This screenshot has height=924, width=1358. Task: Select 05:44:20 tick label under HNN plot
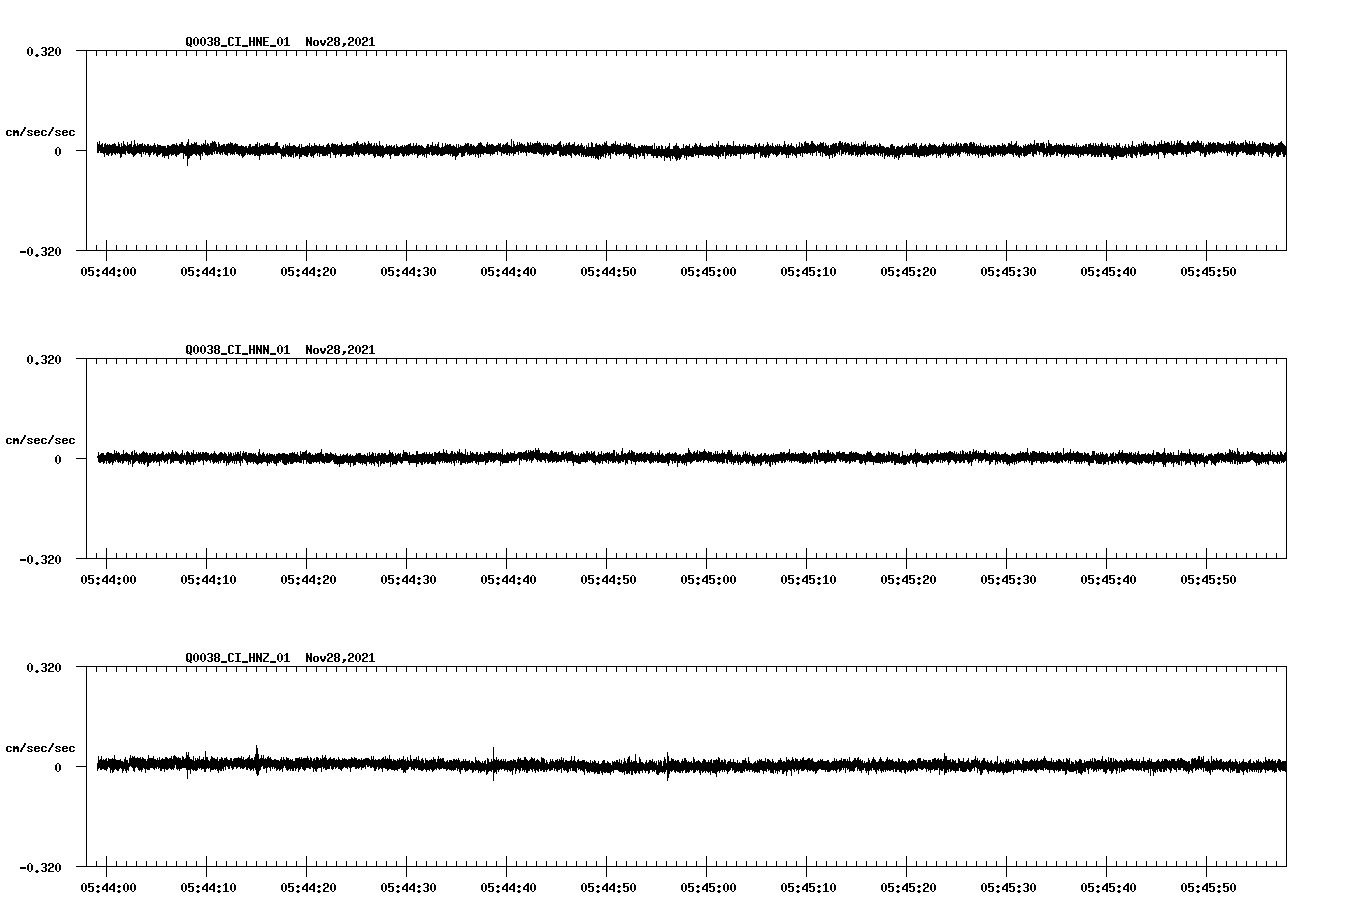click(x=308, y=580)
